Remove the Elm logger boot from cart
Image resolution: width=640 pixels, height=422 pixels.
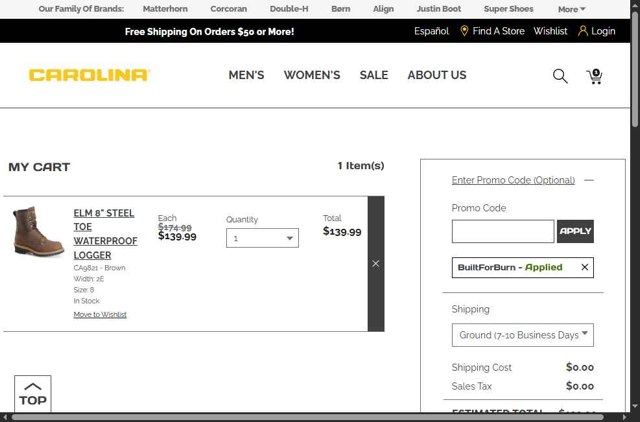(x=376, y=264)
